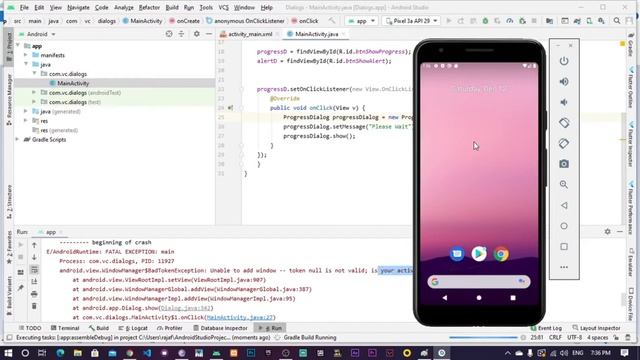Click the emulator back triangle button

564,205
